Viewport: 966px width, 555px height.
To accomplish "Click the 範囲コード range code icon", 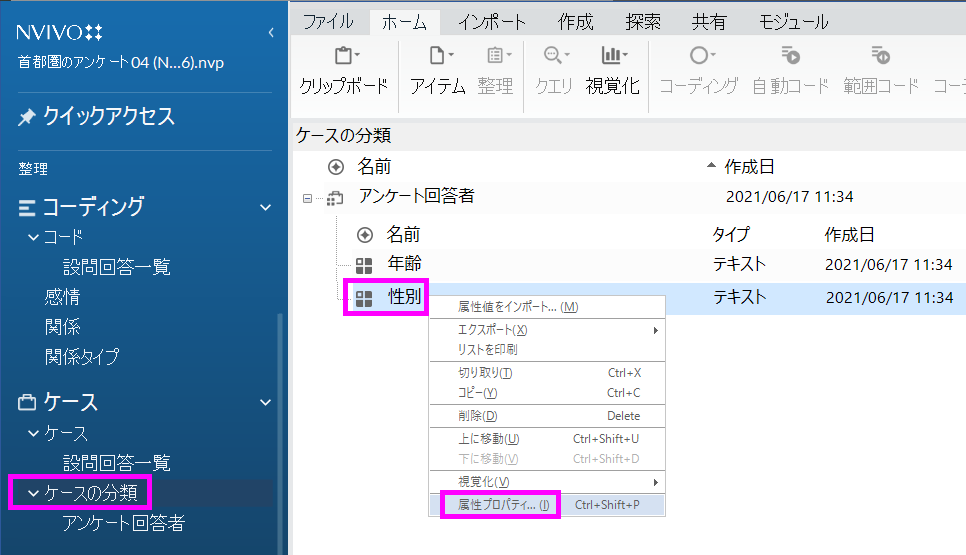I will (880, 56).
